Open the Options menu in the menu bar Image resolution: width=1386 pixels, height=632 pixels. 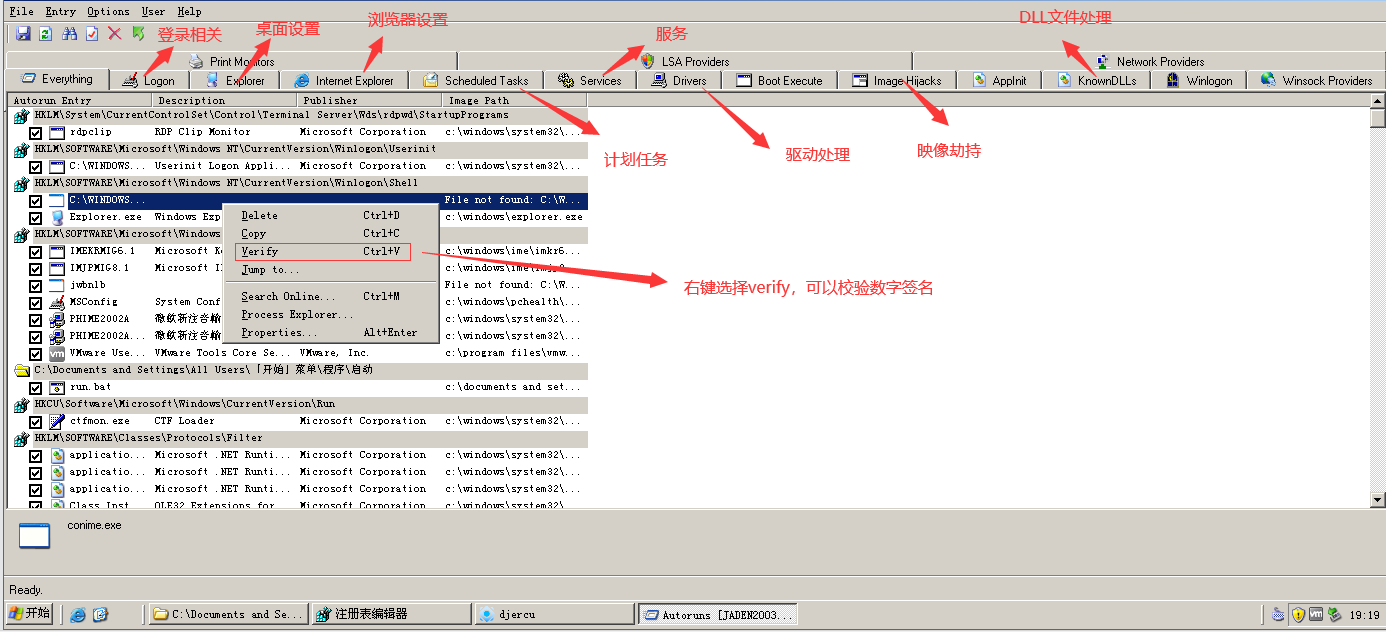108,12
